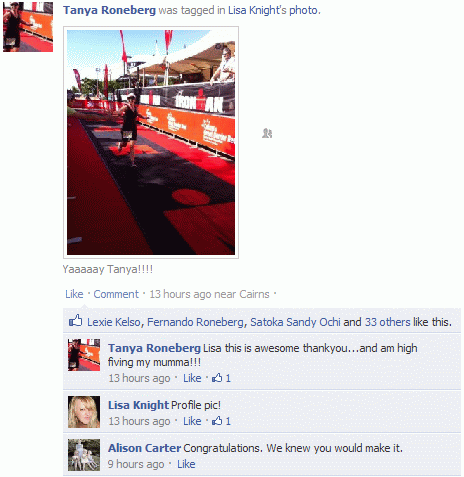Open Alison Carter's name link
The height and width of the screenshot is (477, 464).
[x=144, y=448]
